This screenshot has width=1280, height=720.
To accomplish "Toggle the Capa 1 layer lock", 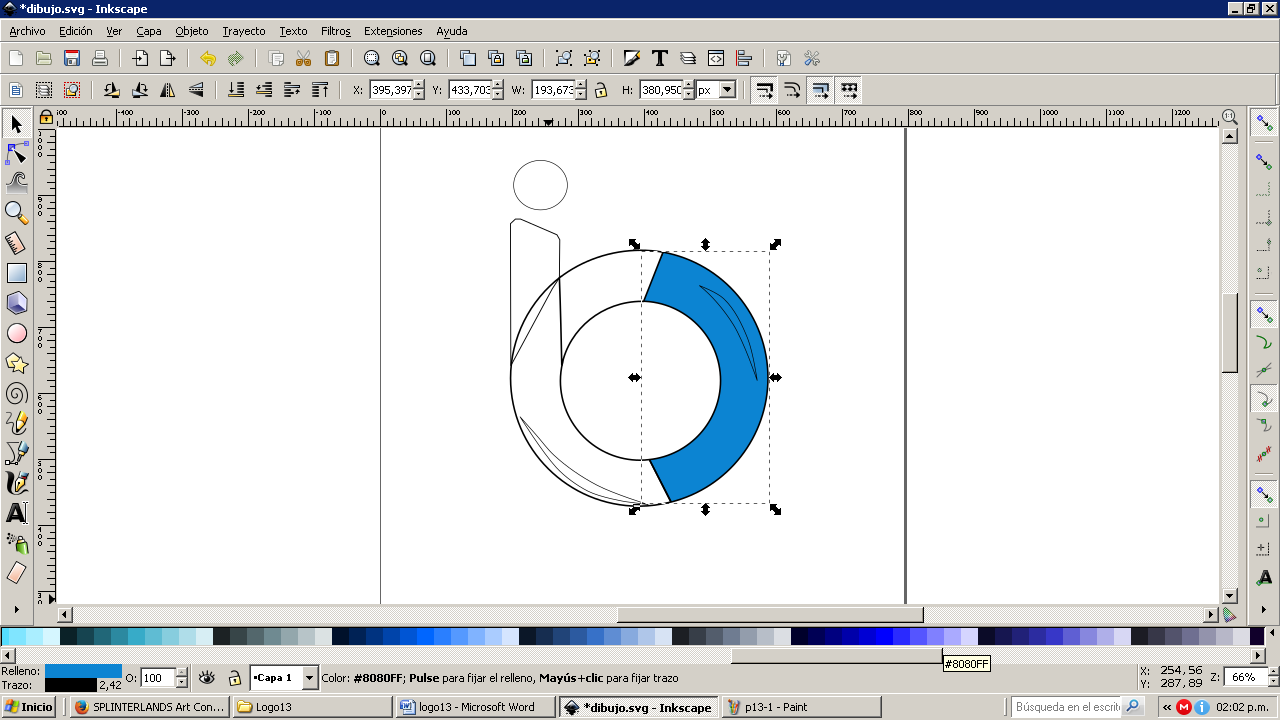I will pyautogui.click(x=234, y=677).
